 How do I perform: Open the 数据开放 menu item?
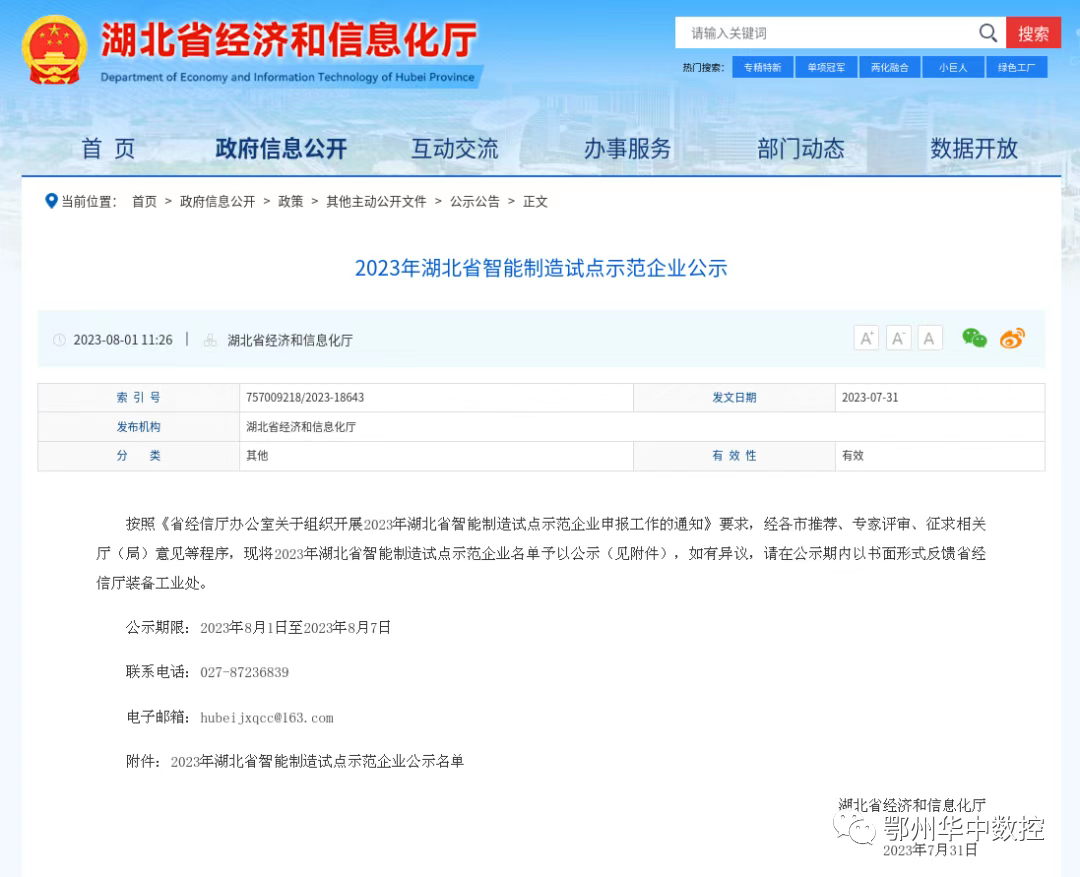pyautogui.click(x=974, y=148)
